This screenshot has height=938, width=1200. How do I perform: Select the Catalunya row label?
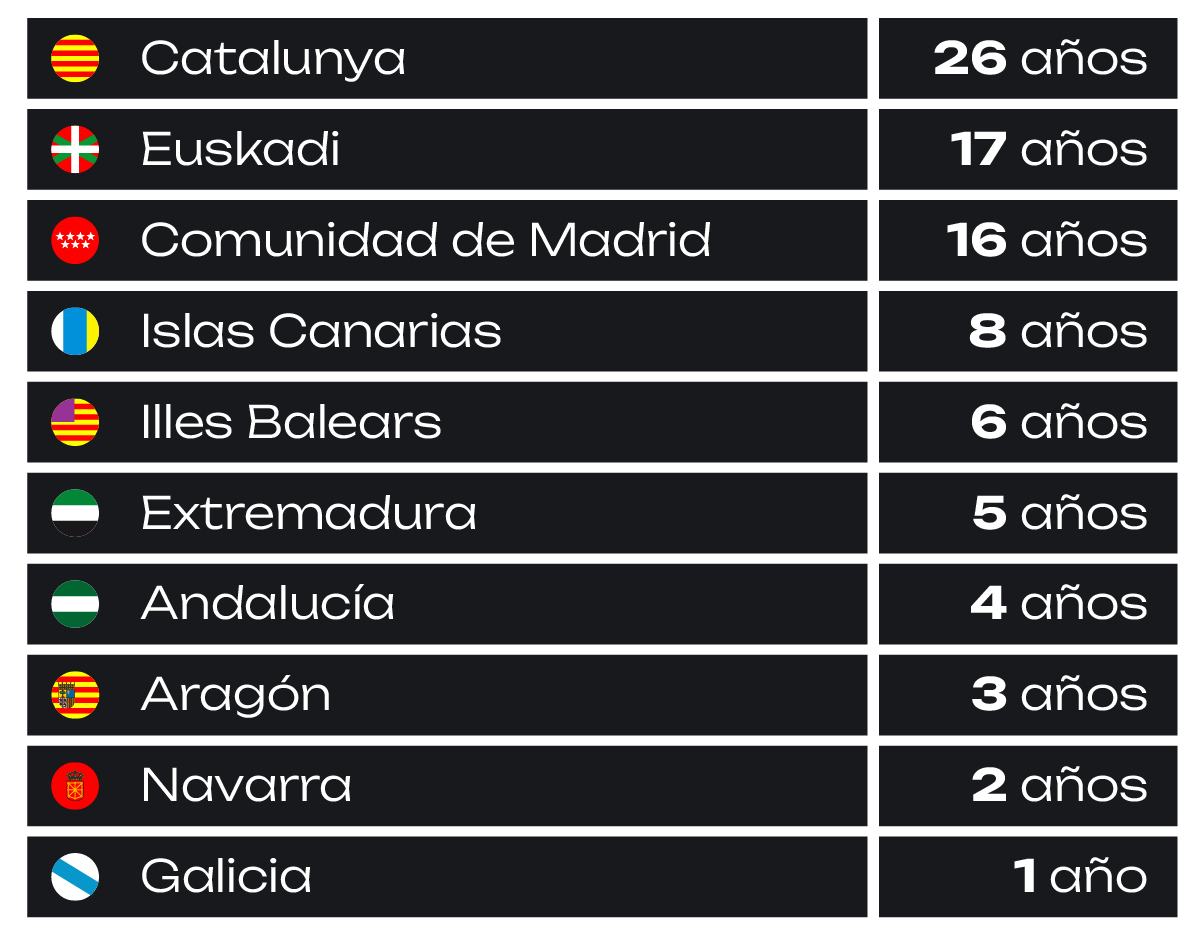click(x=273, y=59)
